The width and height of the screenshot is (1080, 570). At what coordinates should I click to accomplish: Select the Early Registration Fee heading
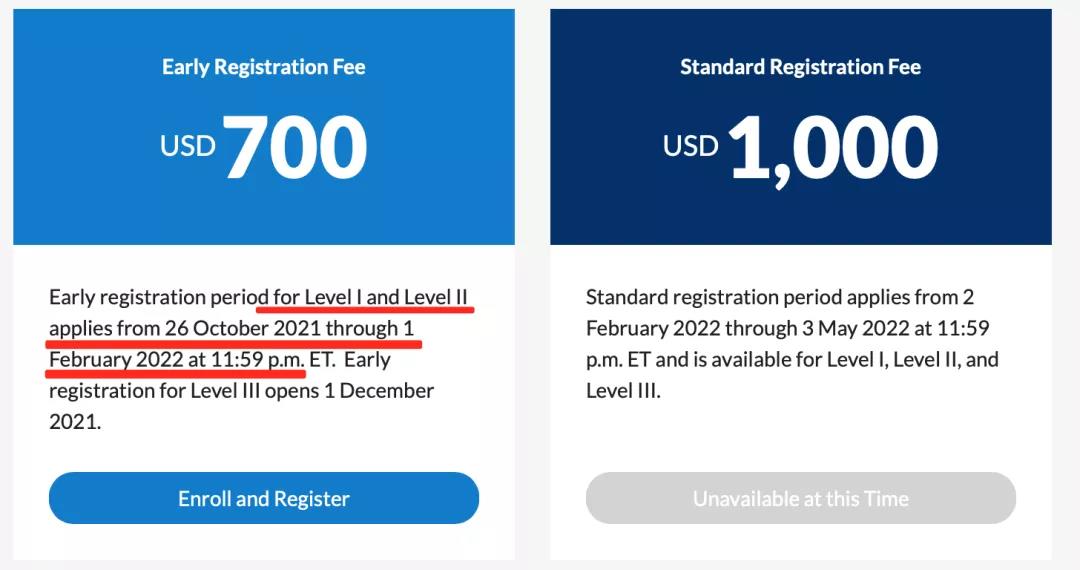coord(264,67)
